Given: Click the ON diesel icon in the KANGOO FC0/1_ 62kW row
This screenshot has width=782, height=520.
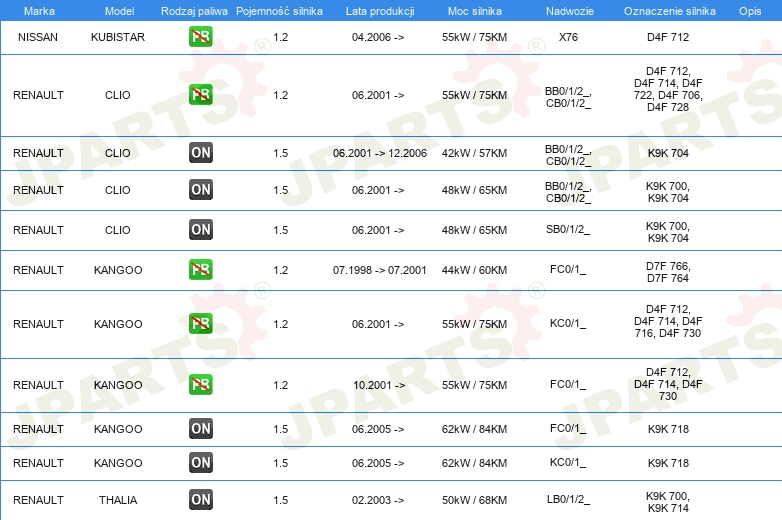Looking at the screenshot, I should click(200, 428).
